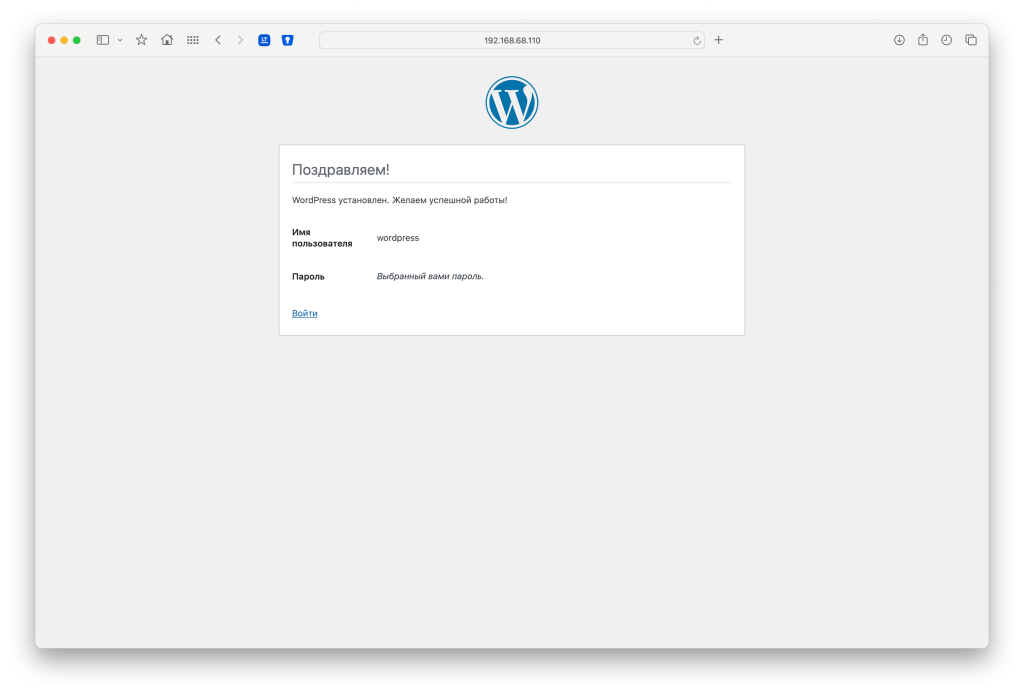The height and width of the screenshot is (695, 1024).
Task: Go to the home page icon
Action: [167, 40]
